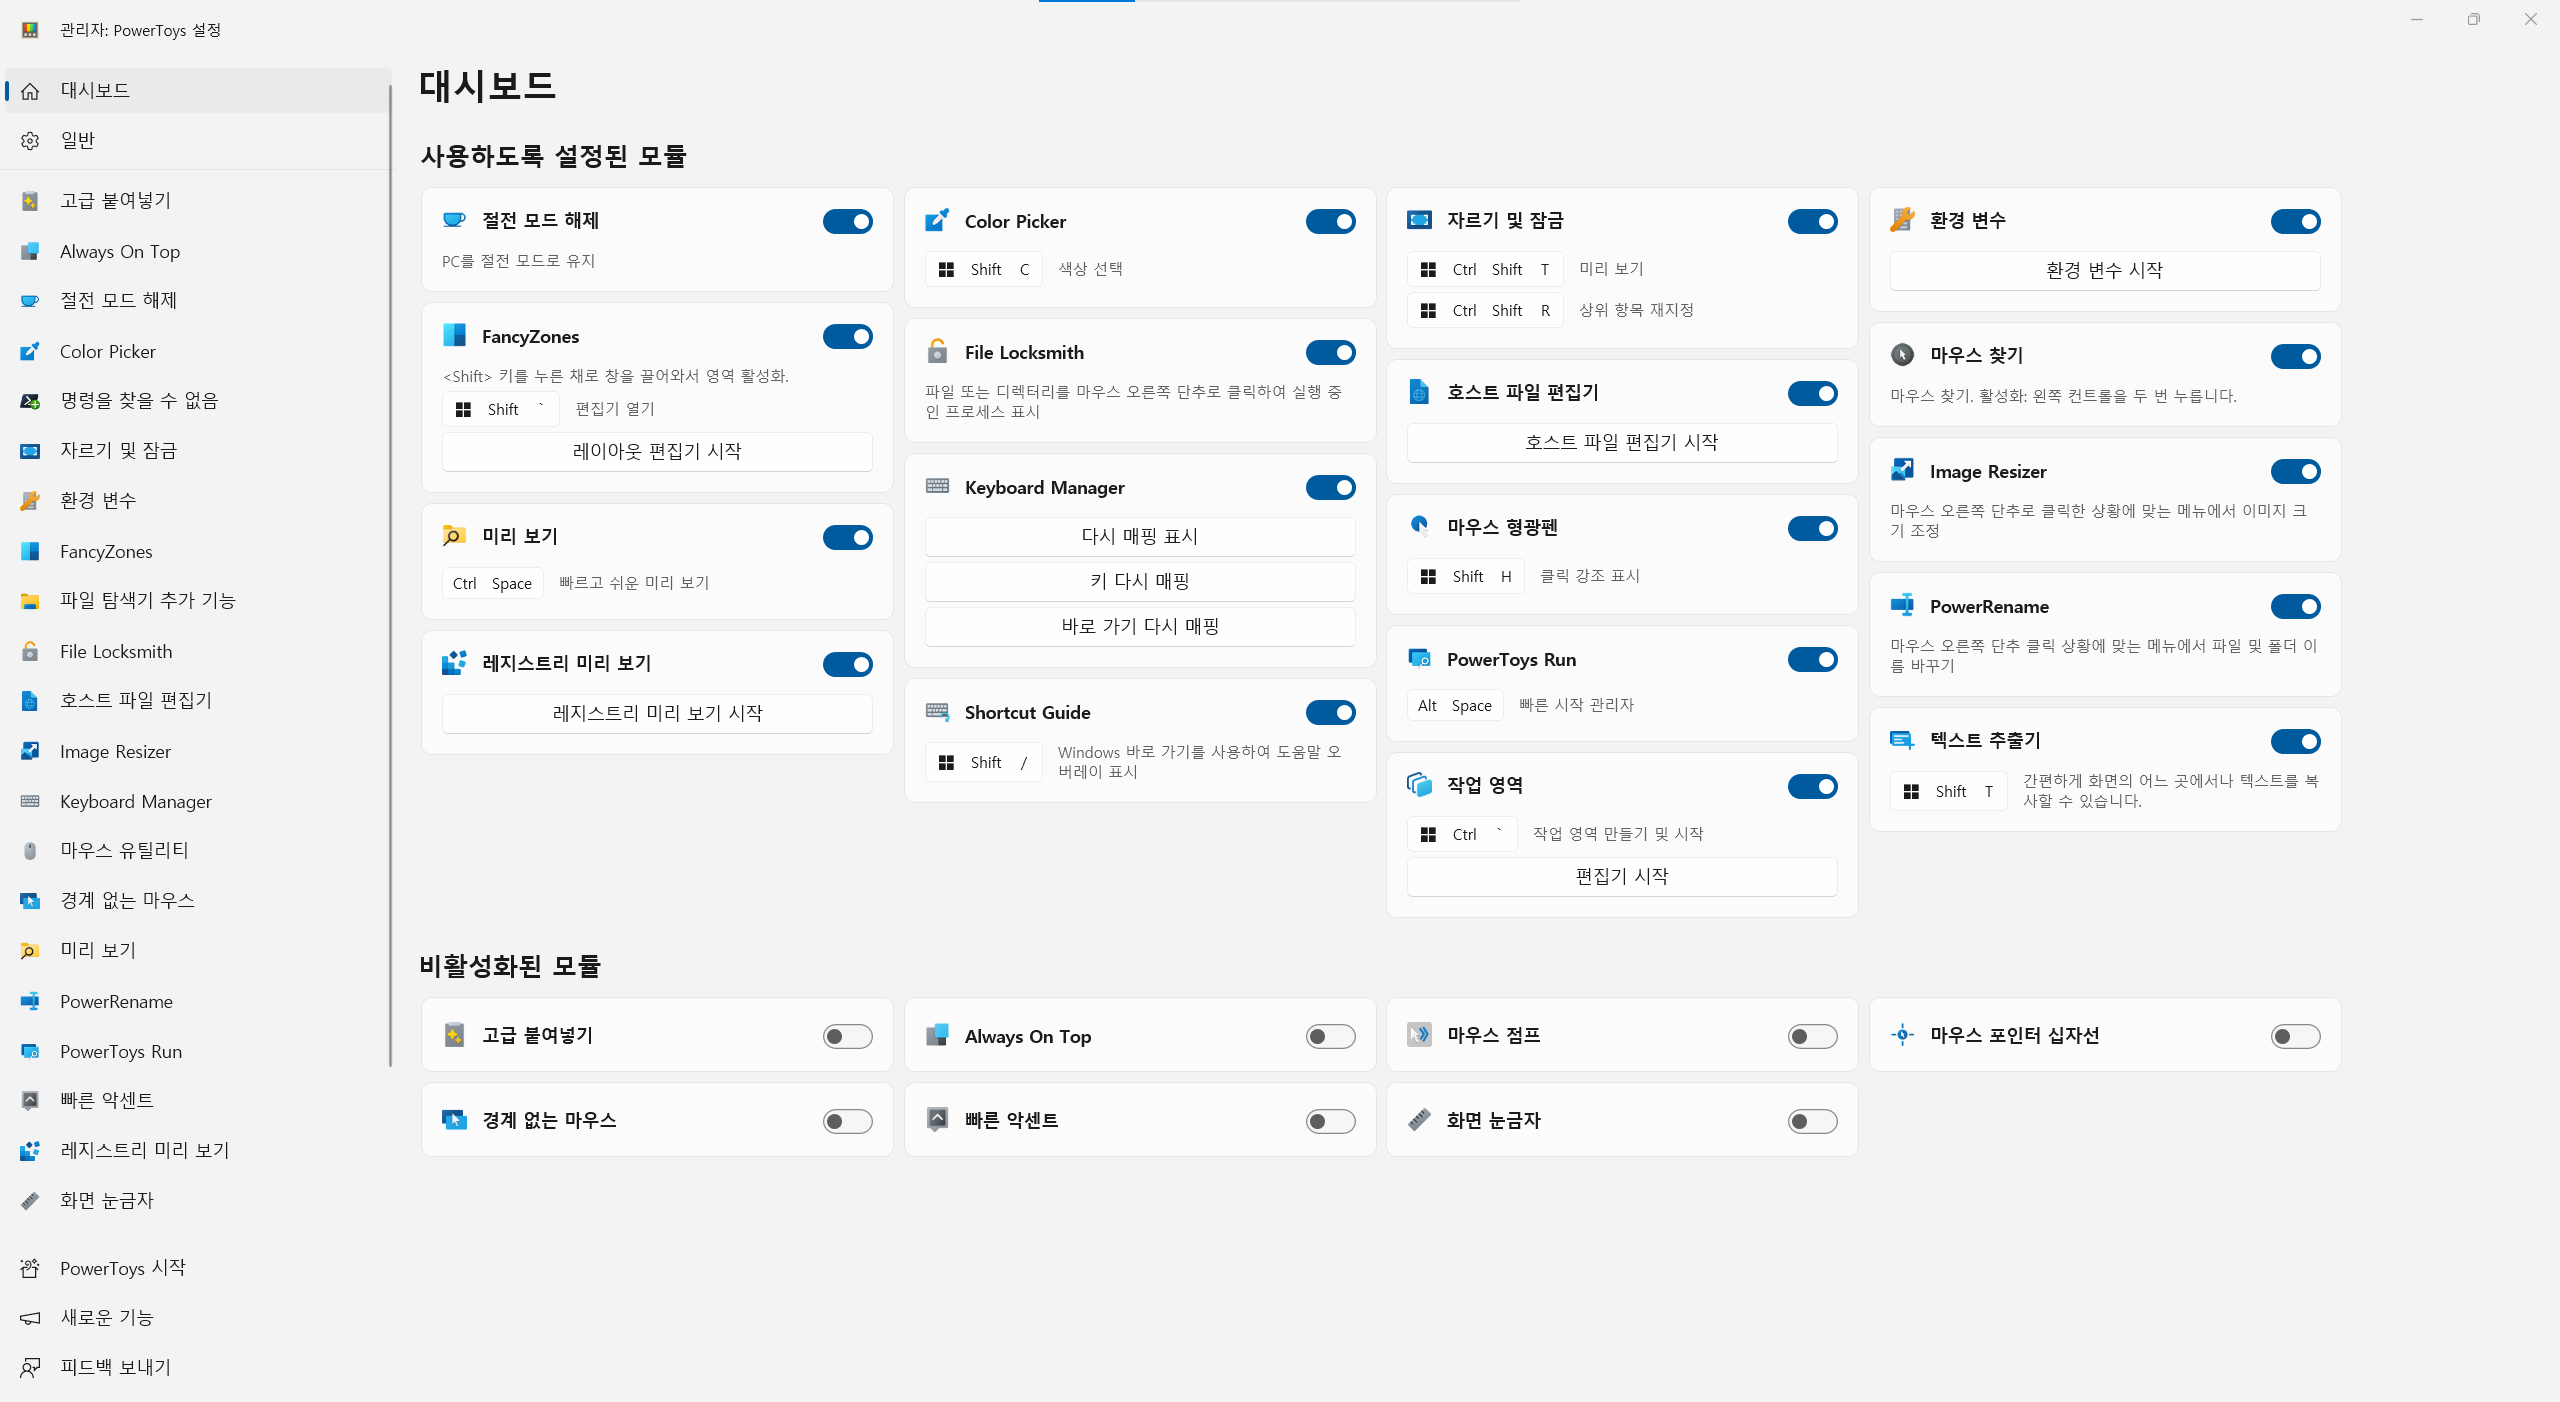Click the 화면 눈금자 ruler icon in sidebar

(30, 1200)
